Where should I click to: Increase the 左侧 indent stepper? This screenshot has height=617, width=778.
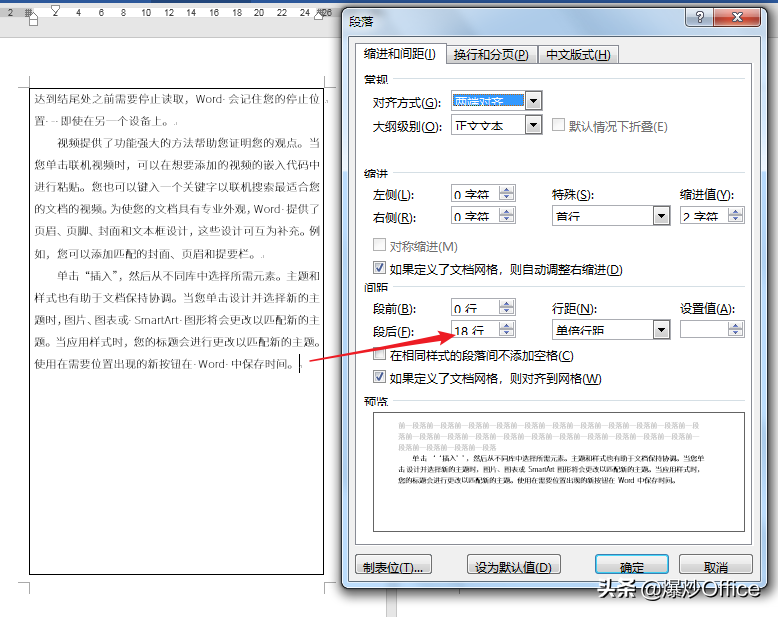(507, 189)
